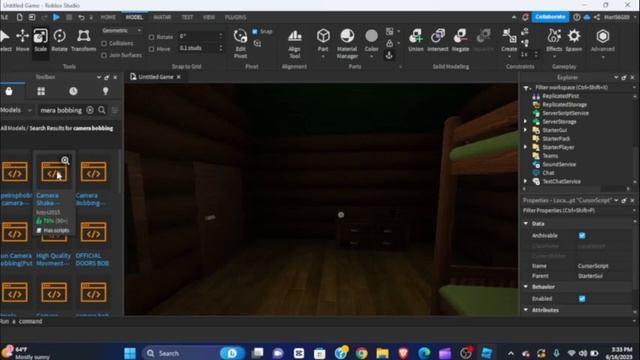The image size is (640, 360).
Task: Toggle the Enabled property checkbox
Action: pyautogui.click(x=582, y=299)
